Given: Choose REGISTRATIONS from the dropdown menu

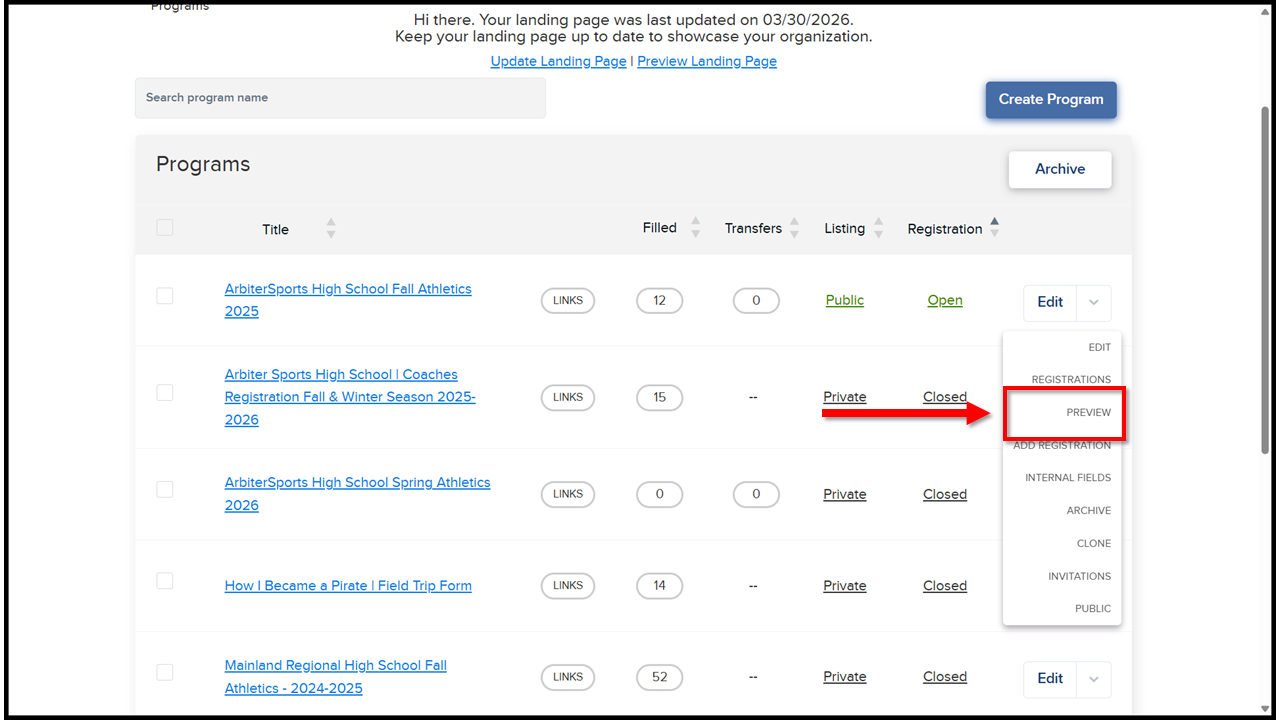Looking at the screenshot, I should coord(1071,379).
